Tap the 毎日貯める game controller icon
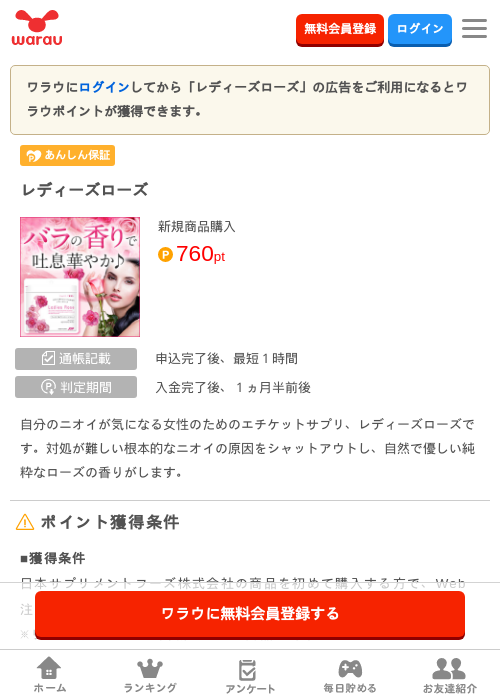500x700 pixels. pos(350,668)
